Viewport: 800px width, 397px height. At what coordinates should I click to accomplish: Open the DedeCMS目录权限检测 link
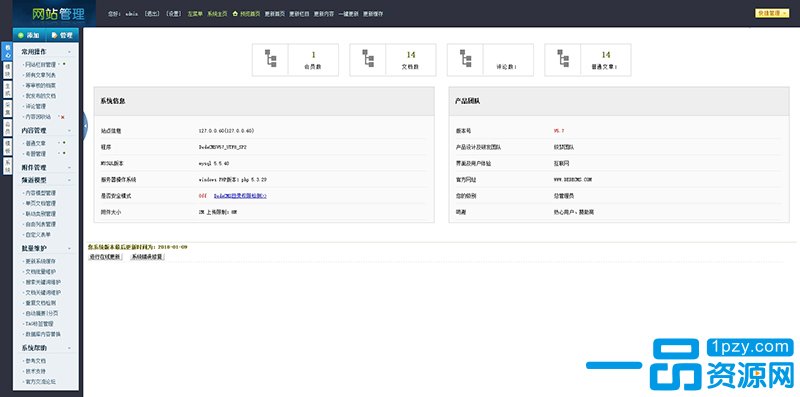pos(240,195)
